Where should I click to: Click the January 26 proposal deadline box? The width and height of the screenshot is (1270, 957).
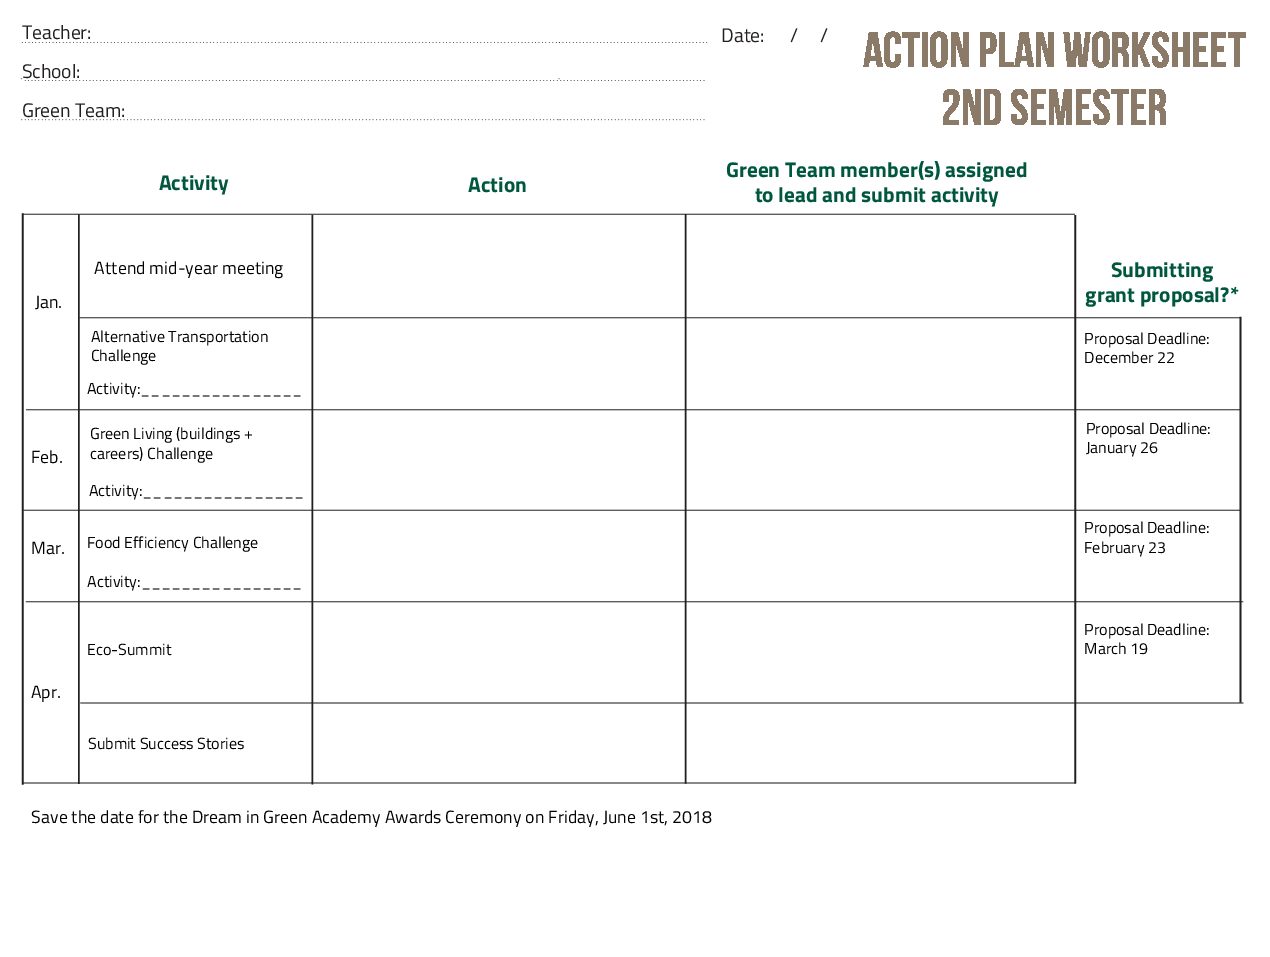click(1158, 460)
